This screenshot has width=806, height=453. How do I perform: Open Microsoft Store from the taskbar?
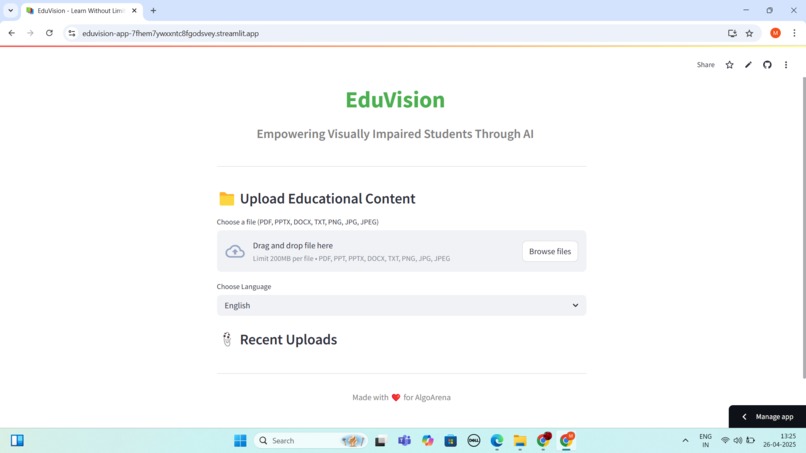point(450,441)
